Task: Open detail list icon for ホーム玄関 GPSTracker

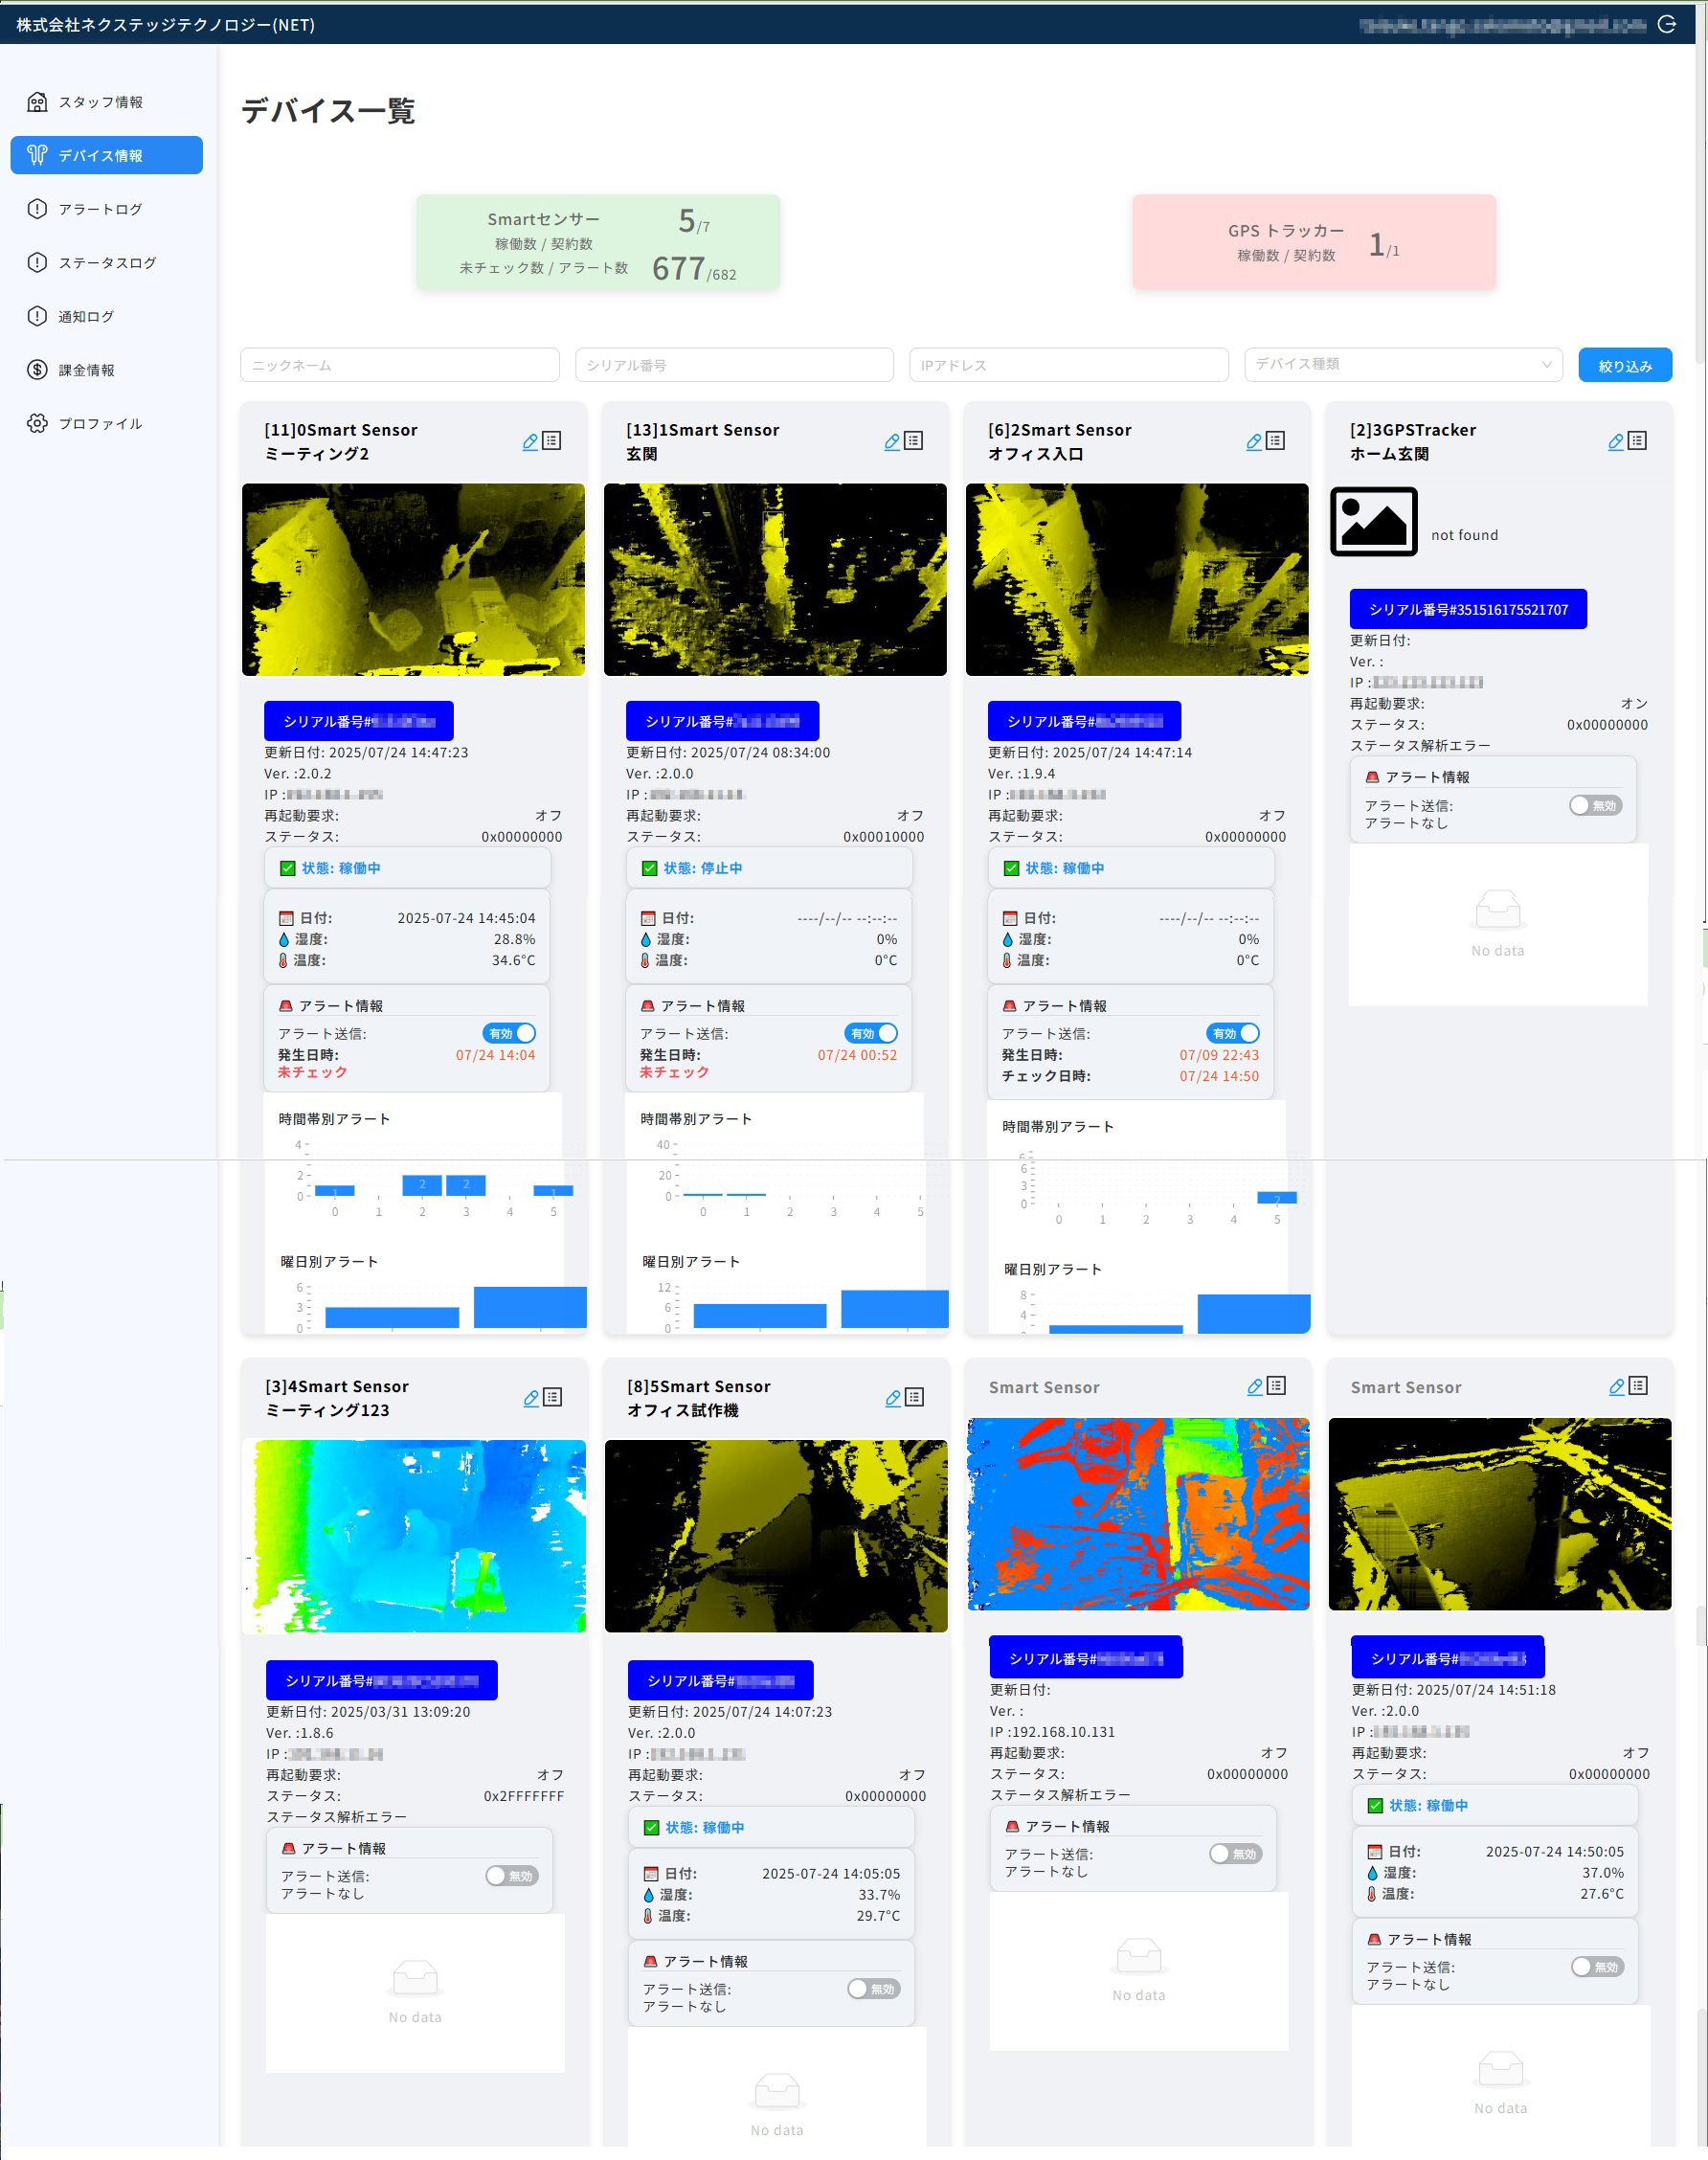Action: click(1637, 440)
